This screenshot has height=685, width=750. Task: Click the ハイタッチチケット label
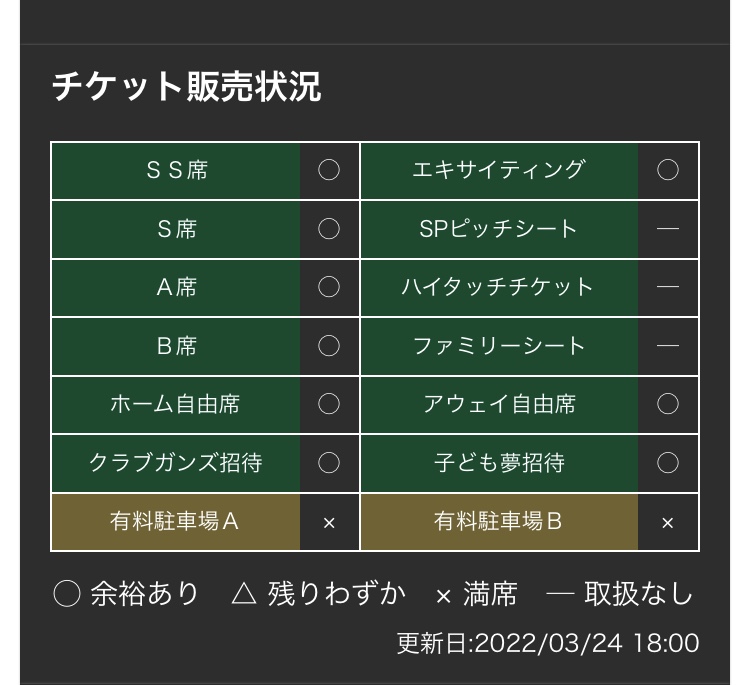[x=499, y=287]
